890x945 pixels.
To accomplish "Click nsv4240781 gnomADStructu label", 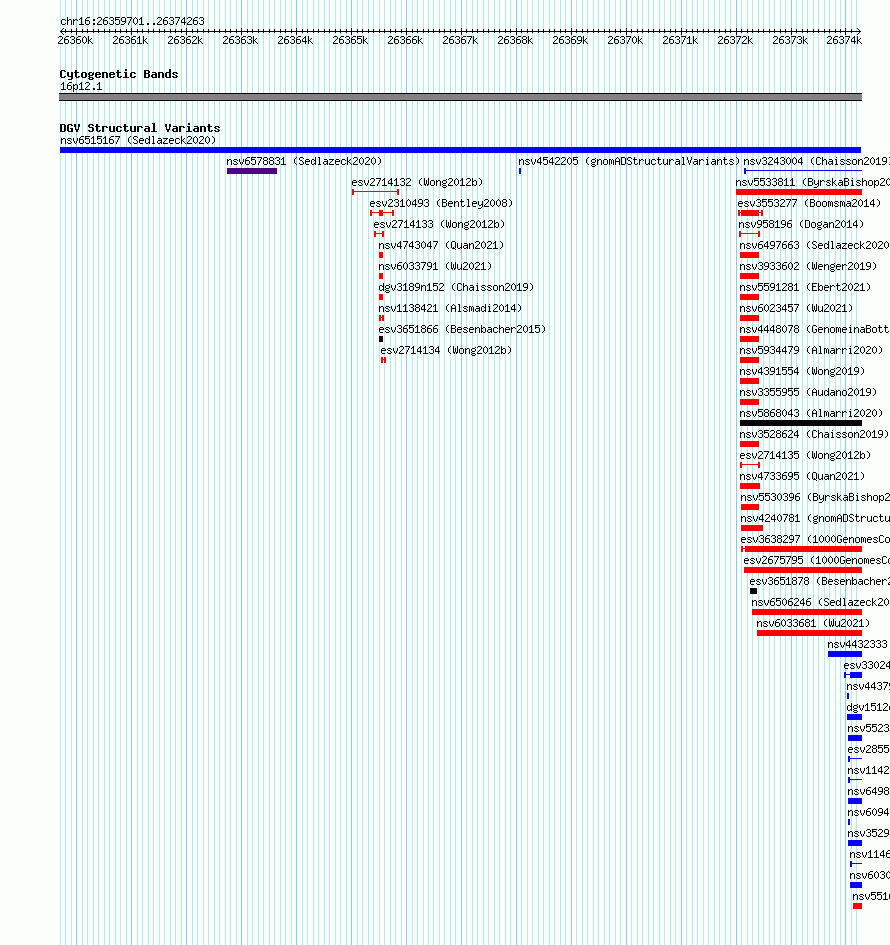I will (815, 519).
